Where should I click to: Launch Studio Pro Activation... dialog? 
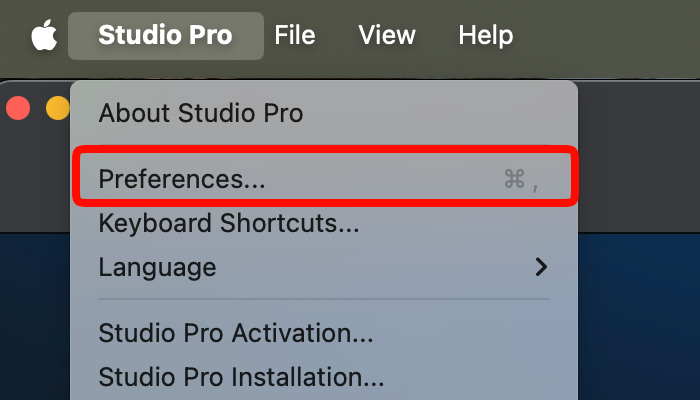pyautogui.click(x=236, y=333)
